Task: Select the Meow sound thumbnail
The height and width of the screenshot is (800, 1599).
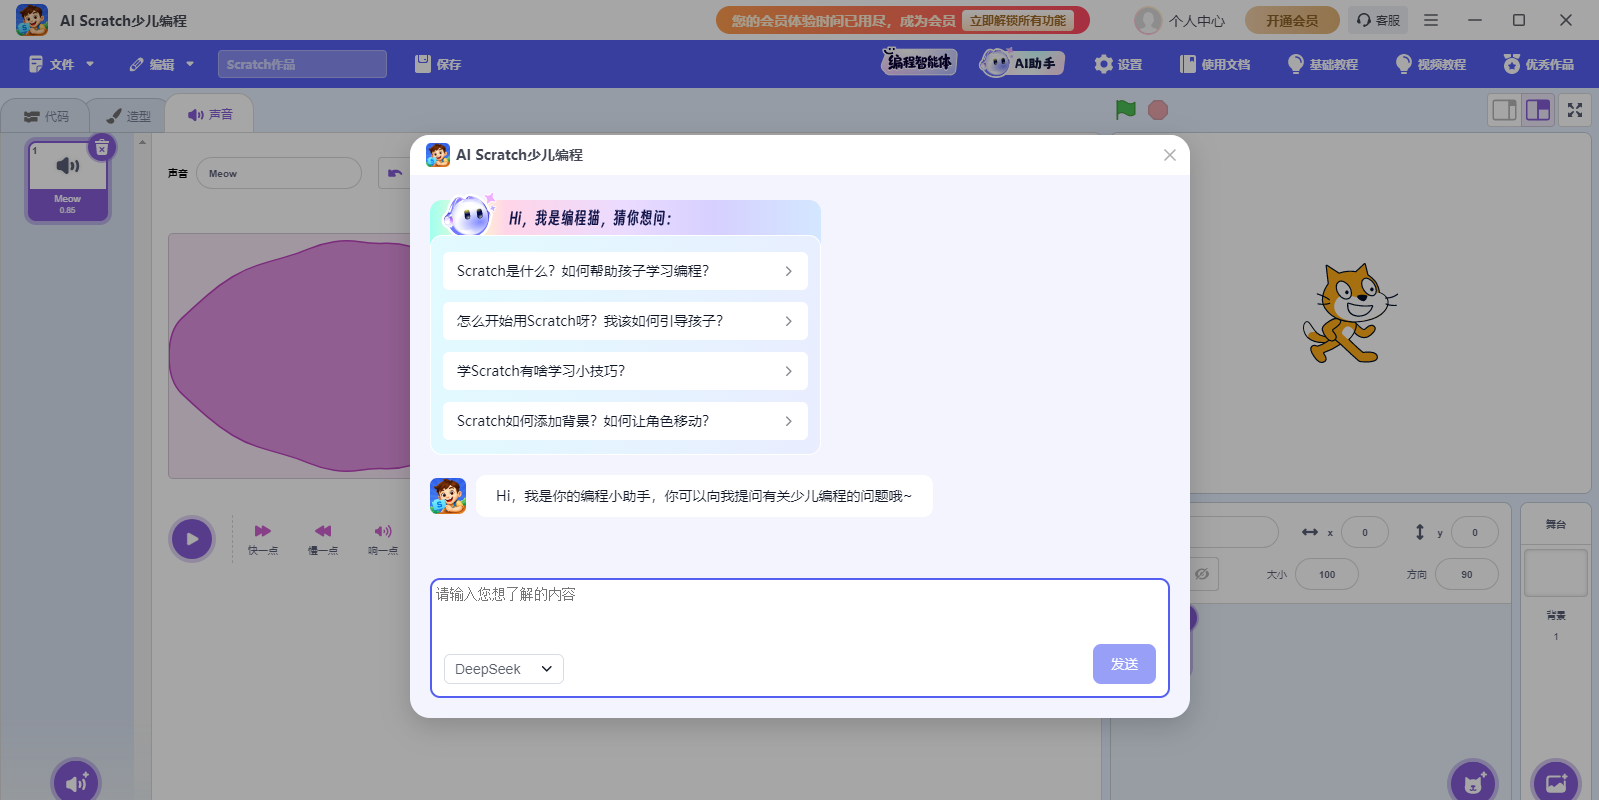Action: [67, 180]
